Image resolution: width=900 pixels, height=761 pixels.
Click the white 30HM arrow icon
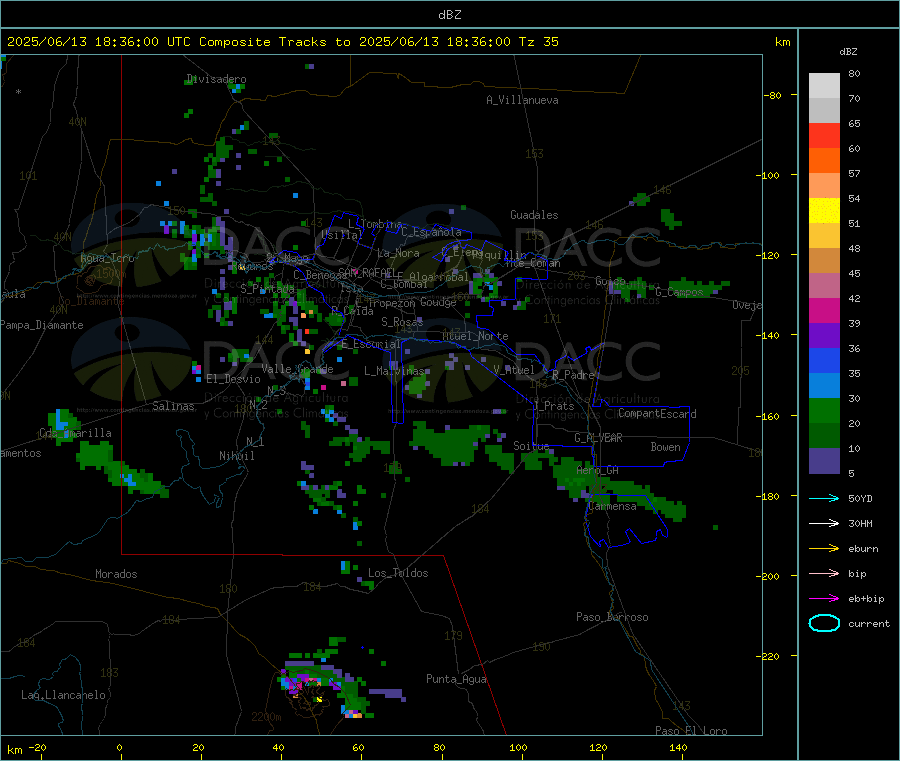click(x=824, y=523)
